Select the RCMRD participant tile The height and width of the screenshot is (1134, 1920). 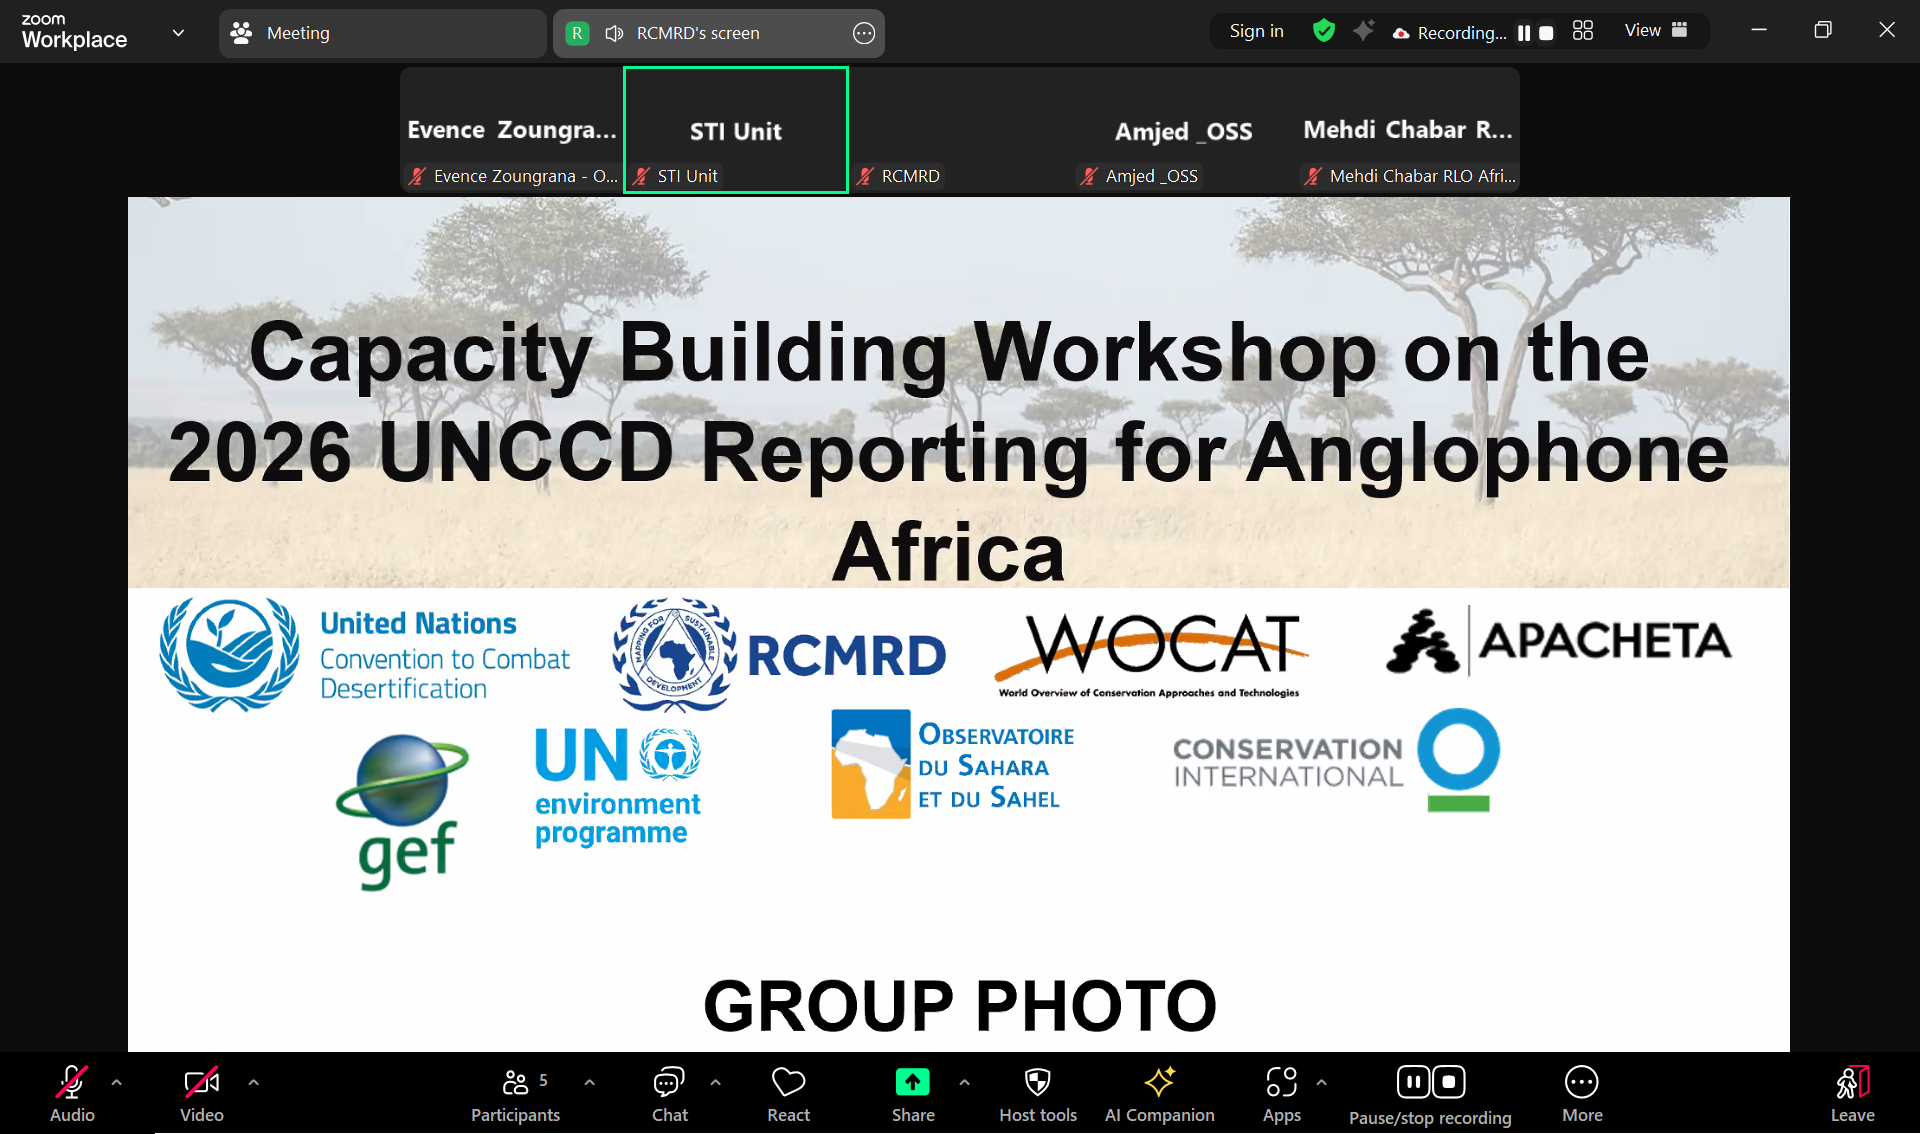[960, 130]
